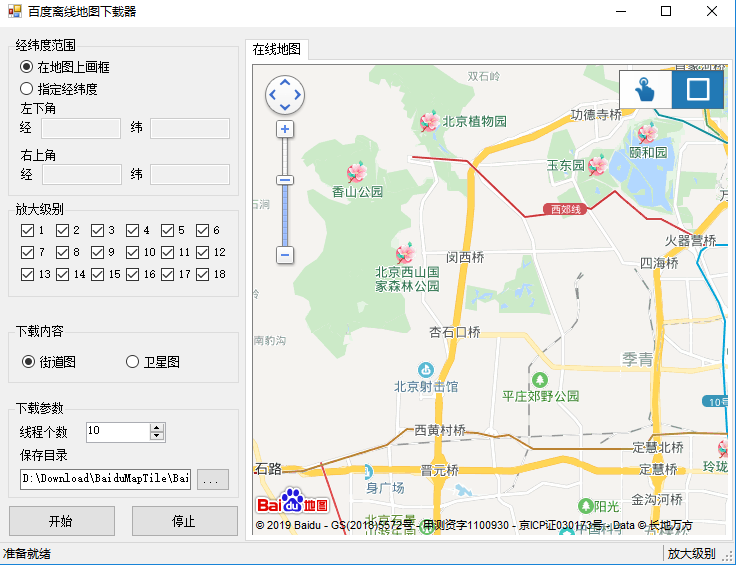The width and height of the screenshot is (736, 565).
Task: Click the 放大级别 status bar entry
Action: pos(691,554)
